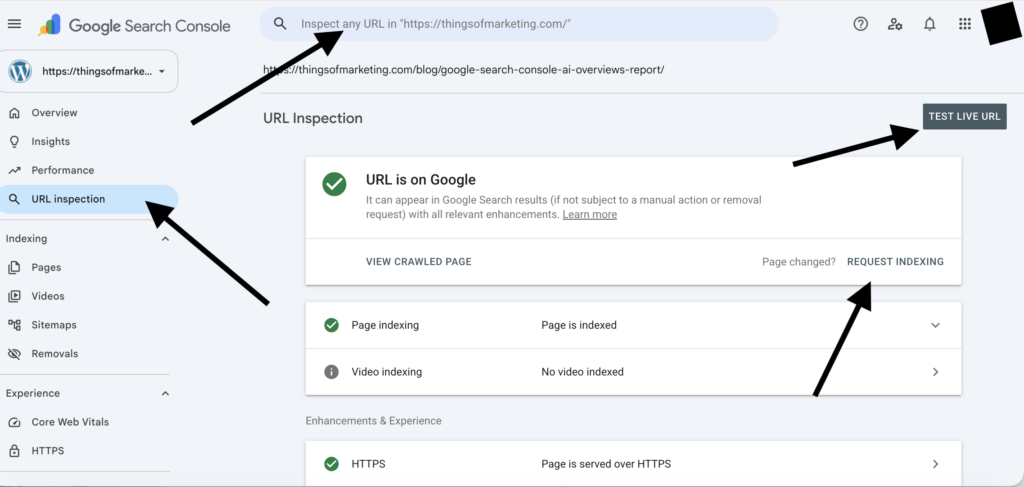Click REQUEST INDEXING
Viewport: 1024px width, 487px height.
(895, 262)
